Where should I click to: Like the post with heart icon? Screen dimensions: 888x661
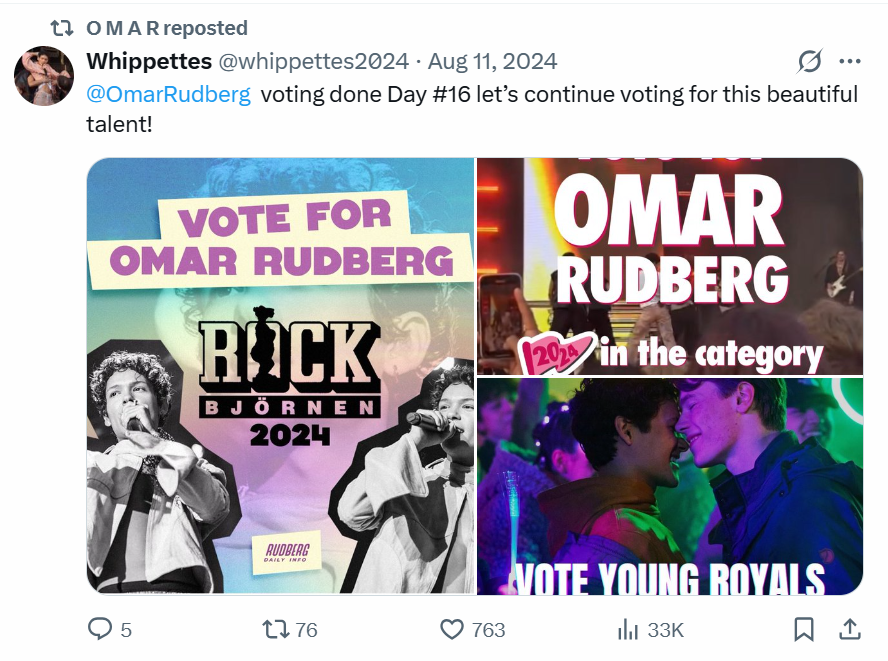click(452, 629)
